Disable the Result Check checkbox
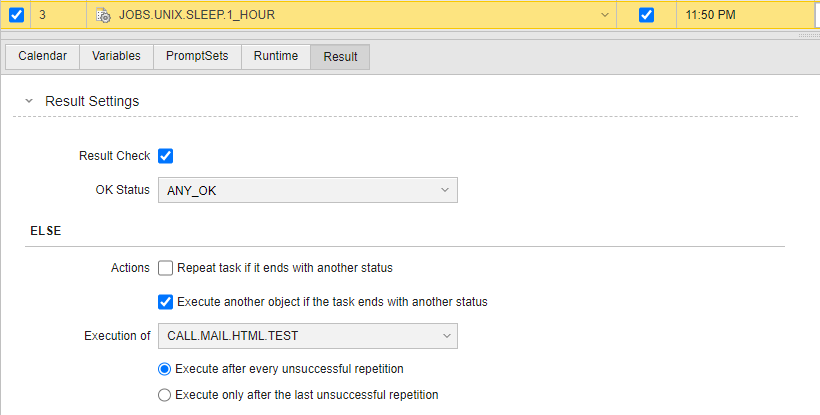This screenshot has height=415, width=820. pyautogui.click(x=166, y=156)
